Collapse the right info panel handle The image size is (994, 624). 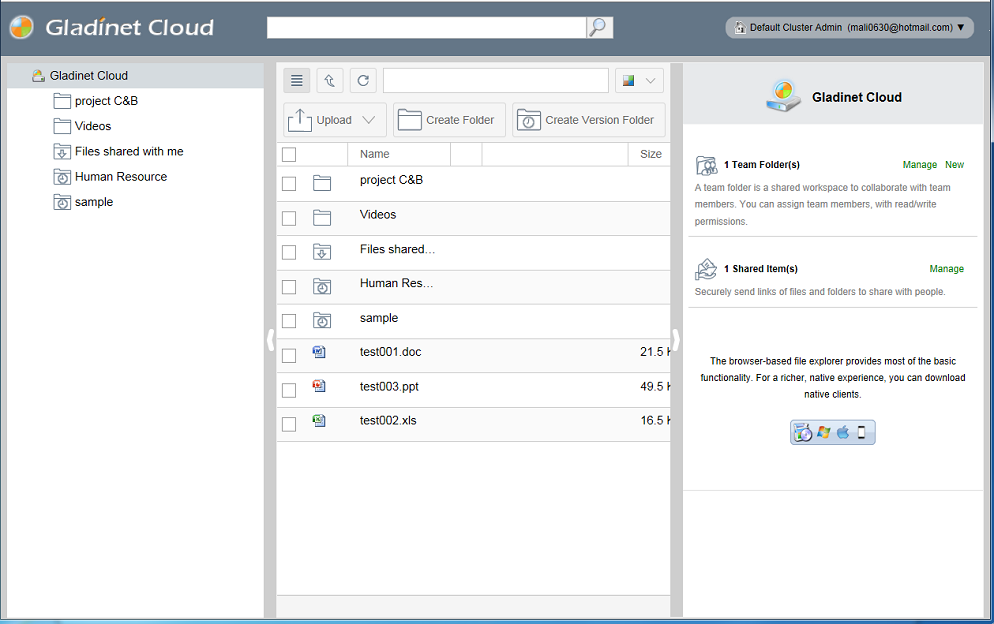676,340
